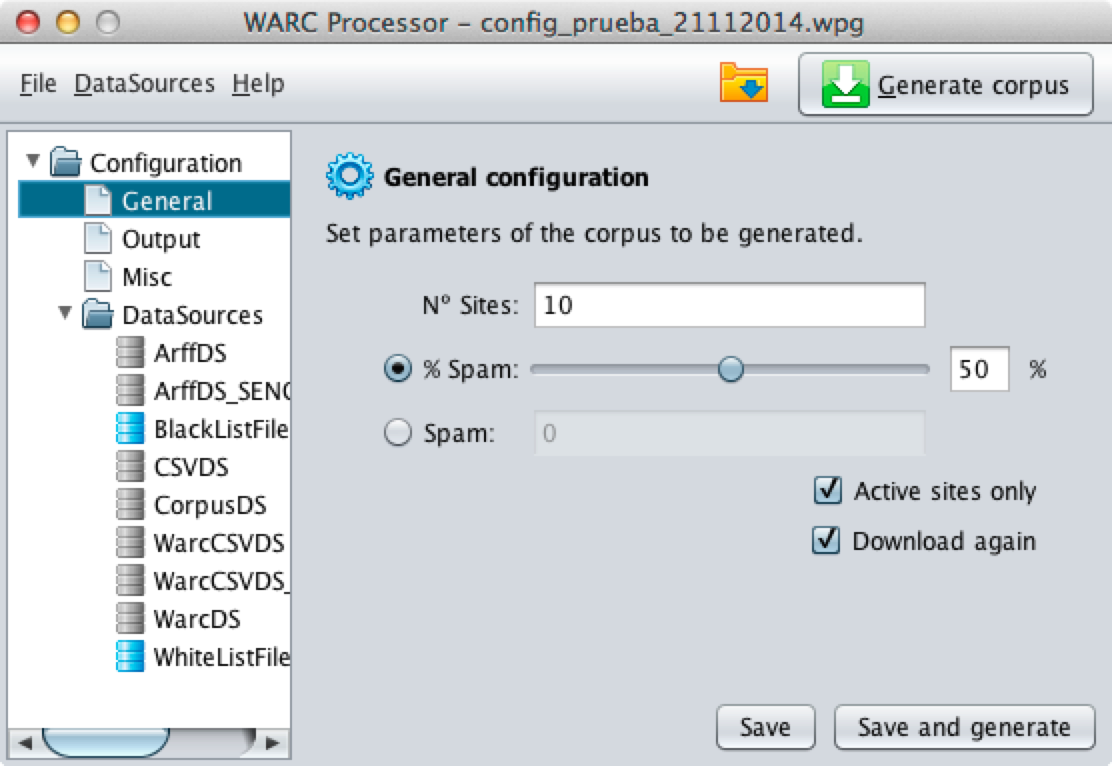Toggle the Download again checkbox
Screen dimensions: 1112x766
tap(827, 541)
